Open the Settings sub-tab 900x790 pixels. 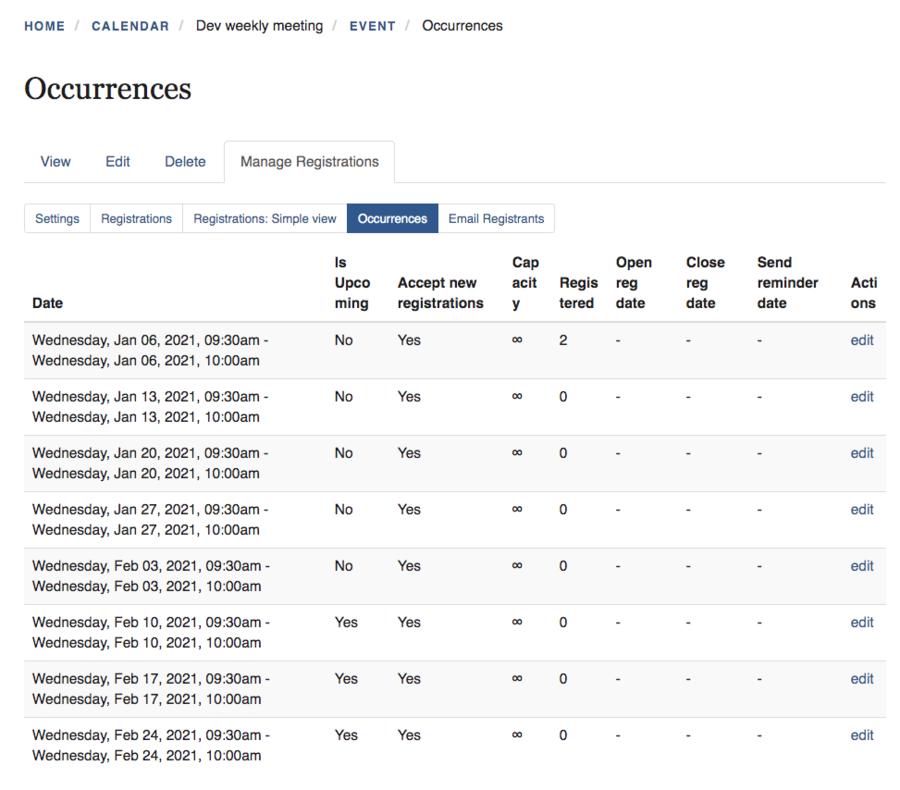point(57,219)
